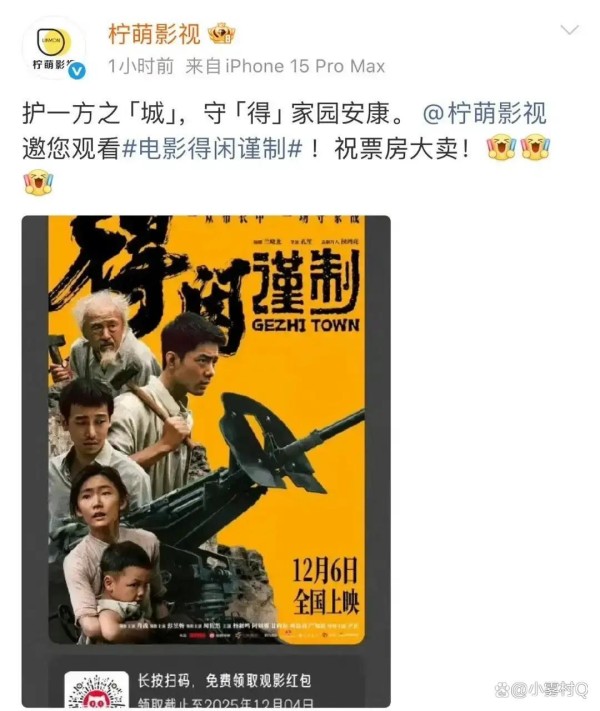This screenshot has height=711, width=600.
Task: Tap the @小罢村Q watermark text
Action: 550,690
